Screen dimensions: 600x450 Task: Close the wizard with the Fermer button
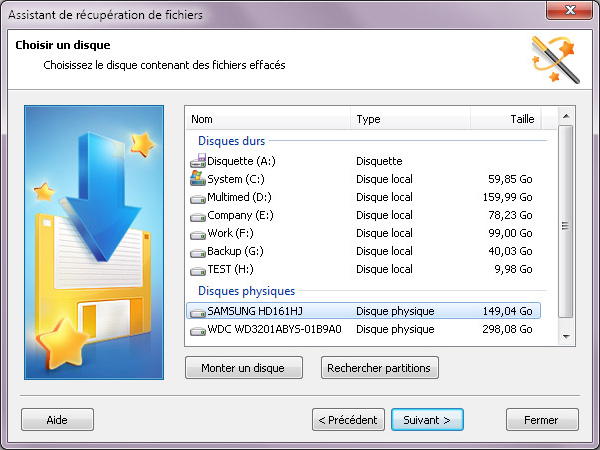pyautogui.click(x=542, y=420)
